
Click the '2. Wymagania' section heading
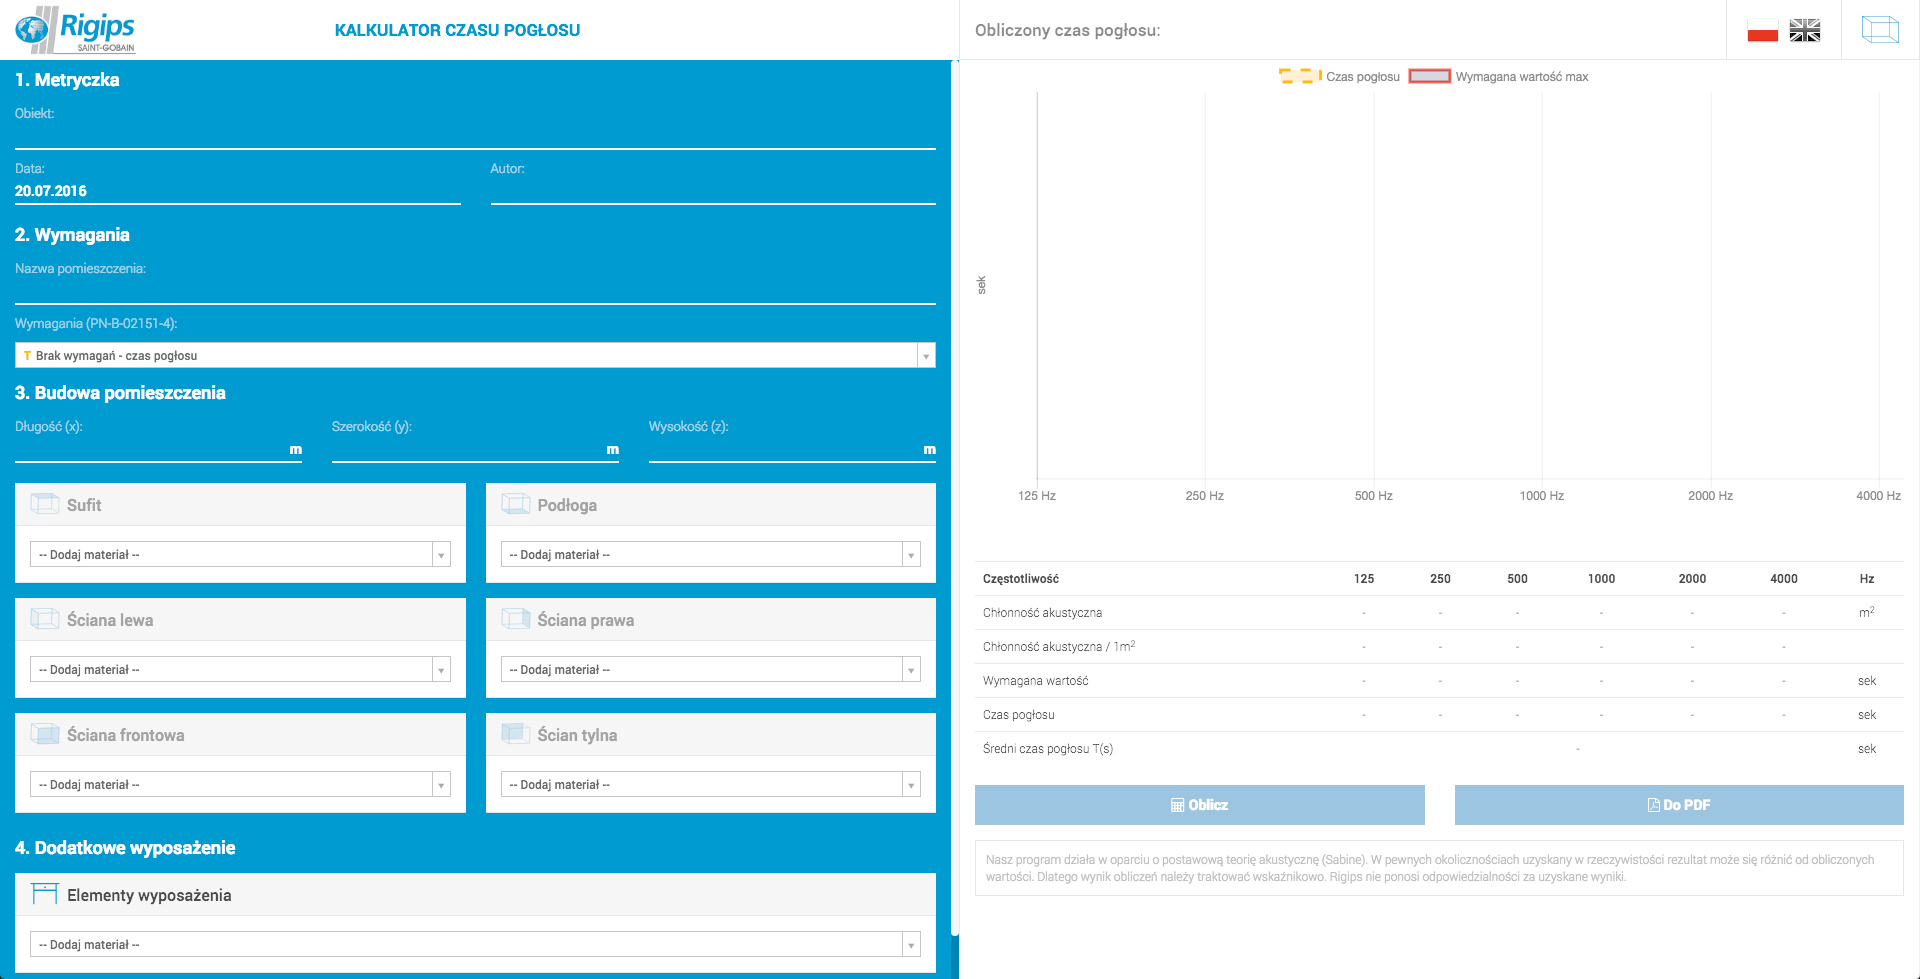click(x=72, y=235)
